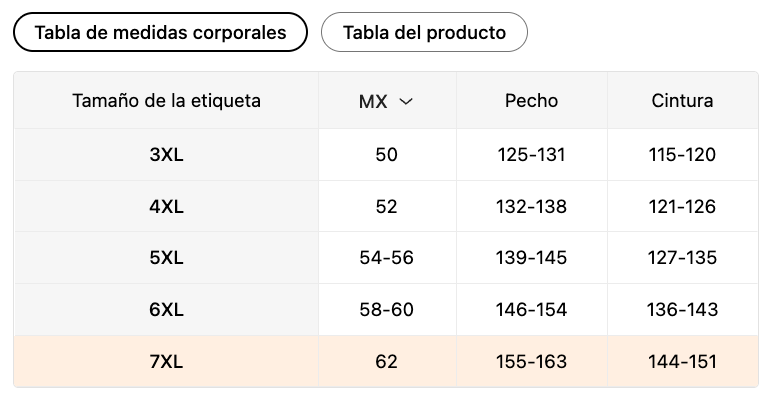Open the Tabla del producto tab
The width and height of the screenshot is (770, 406).
424,33
